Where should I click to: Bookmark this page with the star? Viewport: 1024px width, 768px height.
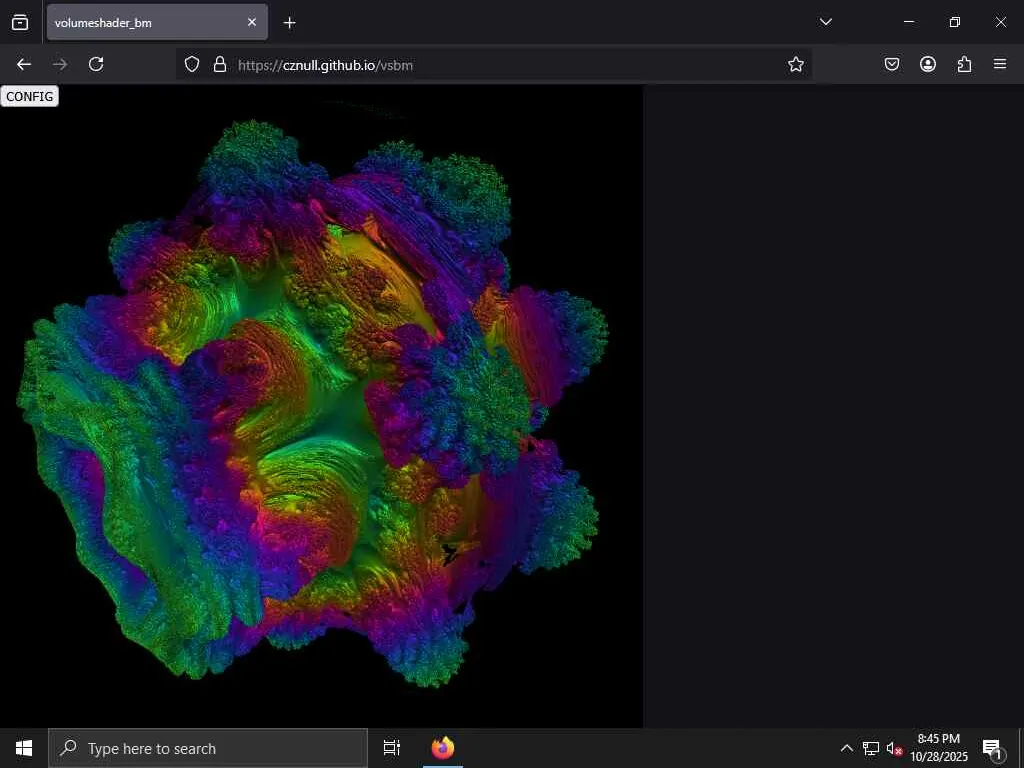795,65
